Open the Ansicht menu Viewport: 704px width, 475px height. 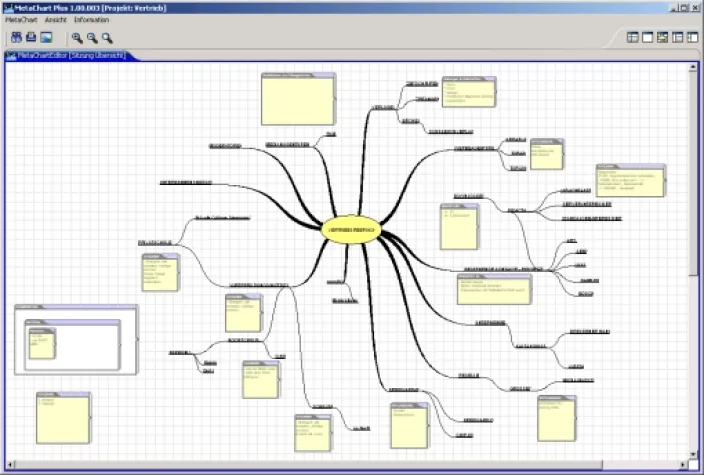click(56, 20)
